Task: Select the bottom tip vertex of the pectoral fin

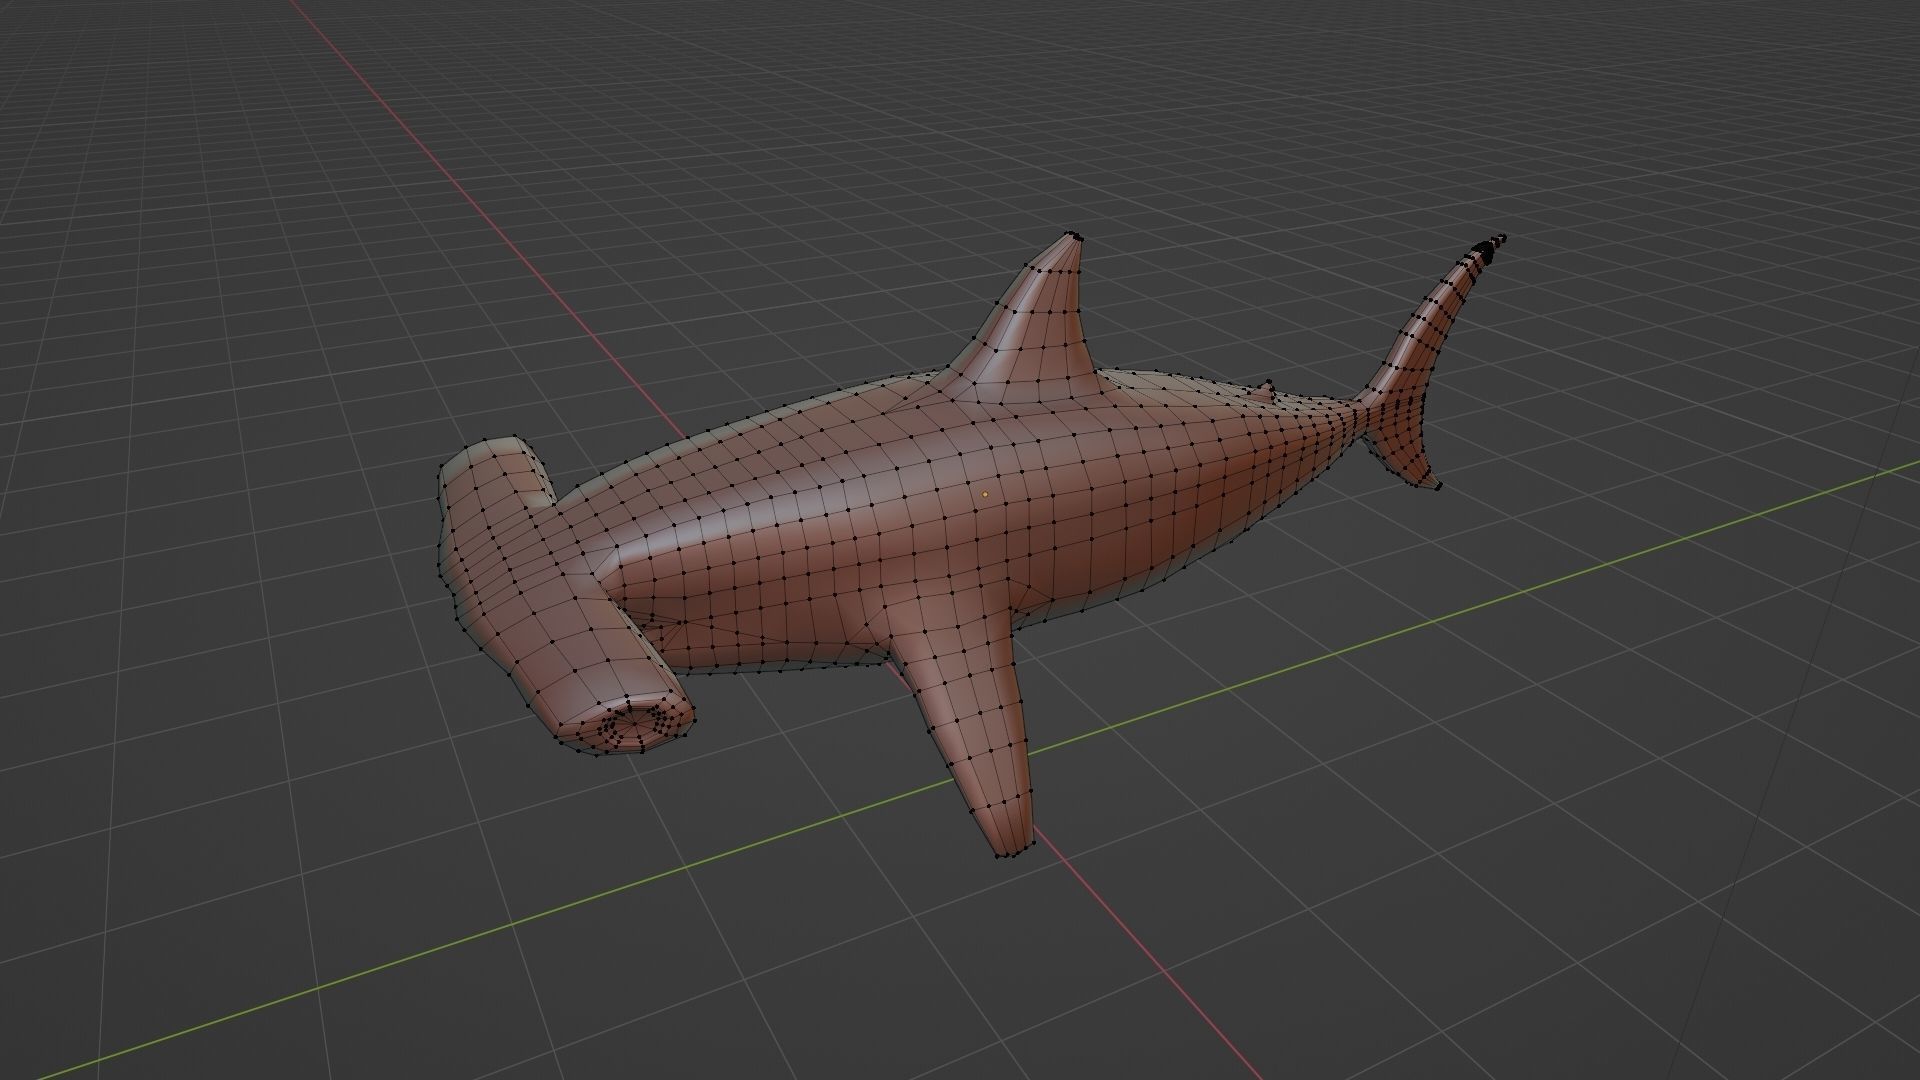Action: [997, 855]
